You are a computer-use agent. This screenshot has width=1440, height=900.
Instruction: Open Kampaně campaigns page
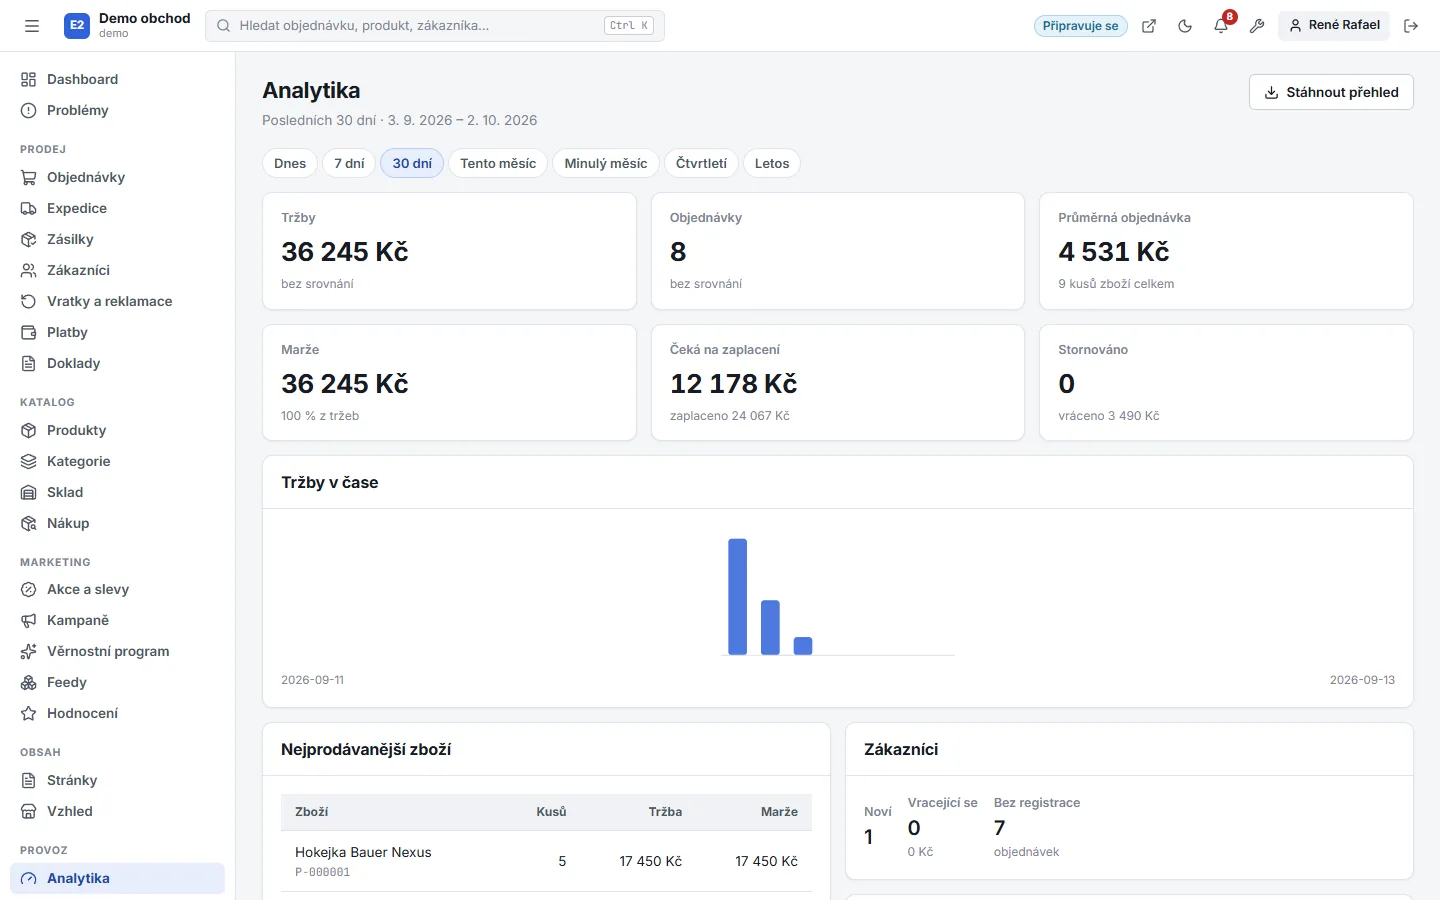point(117,620)
